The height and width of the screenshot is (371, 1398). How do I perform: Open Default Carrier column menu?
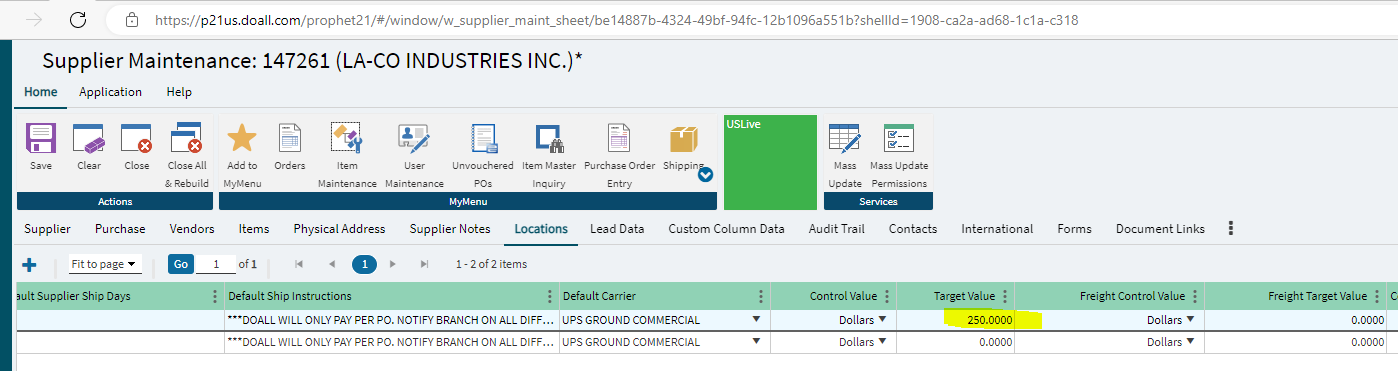click(761, 296)
